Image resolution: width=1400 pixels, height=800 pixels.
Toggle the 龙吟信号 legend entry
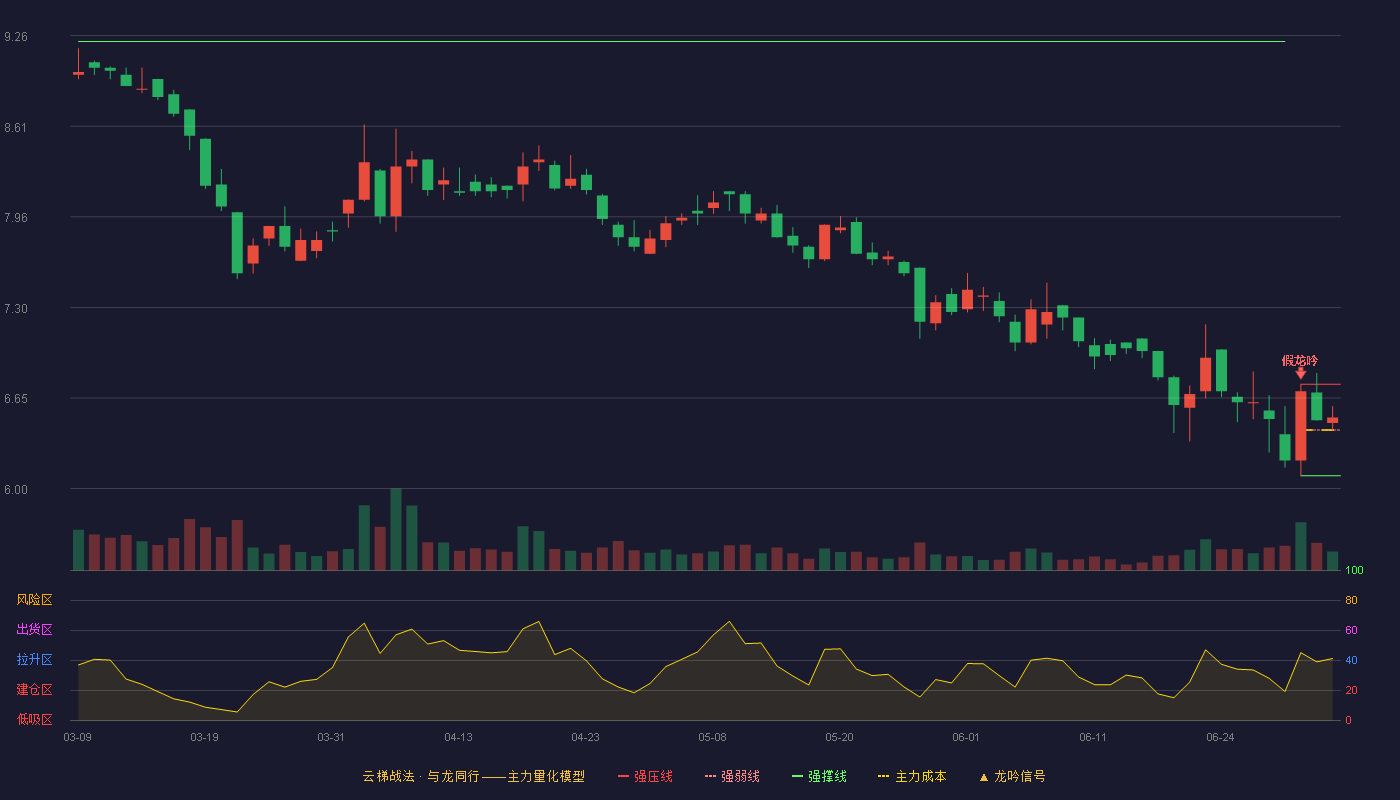(1012, 776)
